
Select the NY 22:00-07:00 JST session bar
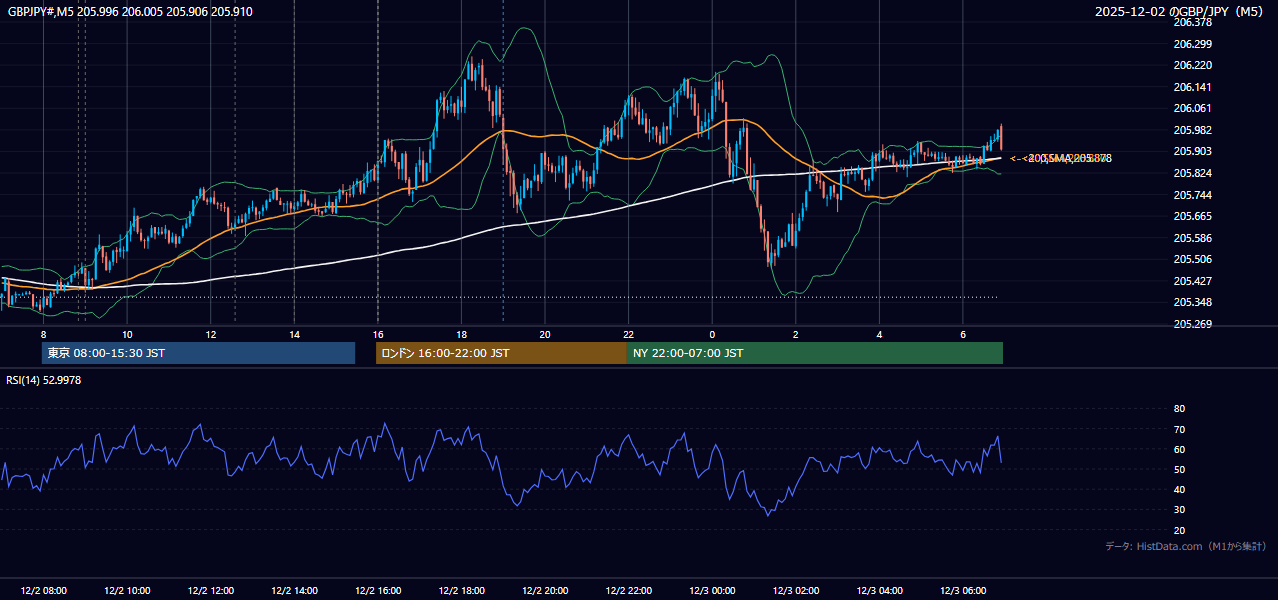coord(815,353)
